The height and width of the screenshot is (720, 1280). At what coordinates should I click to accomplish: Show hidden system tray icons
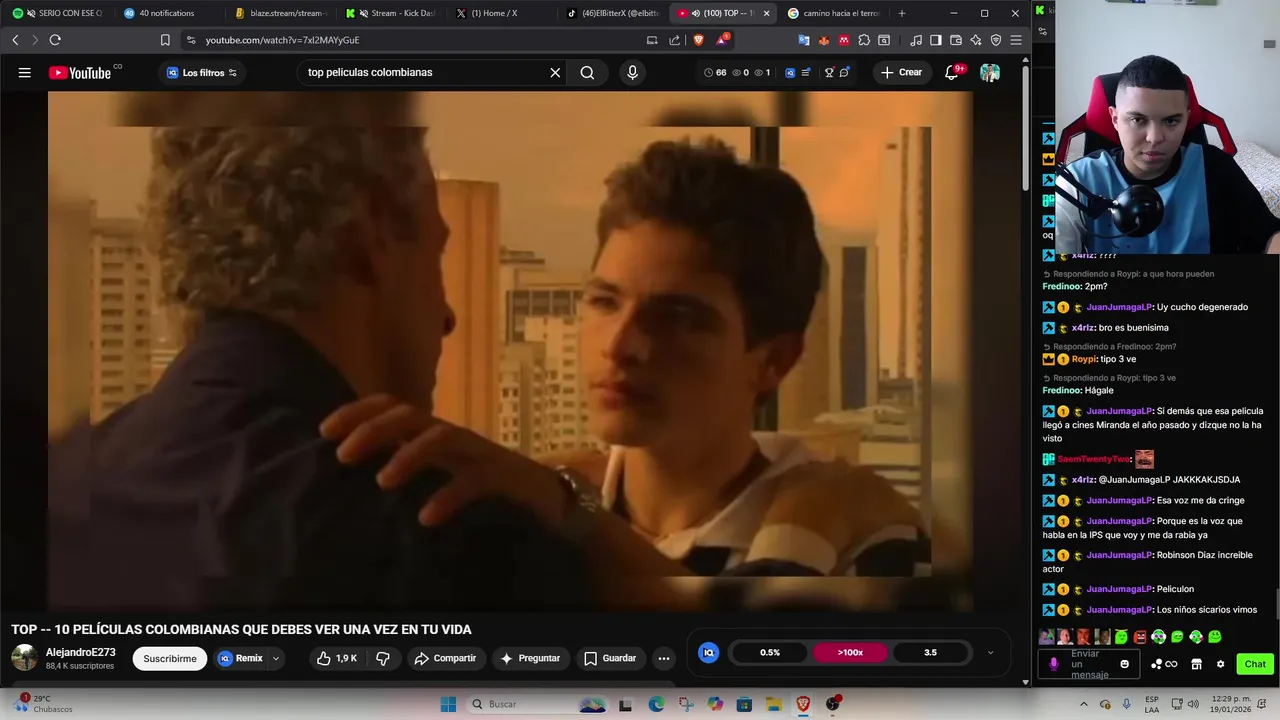pyautogui.click(x=1083, y=704)
